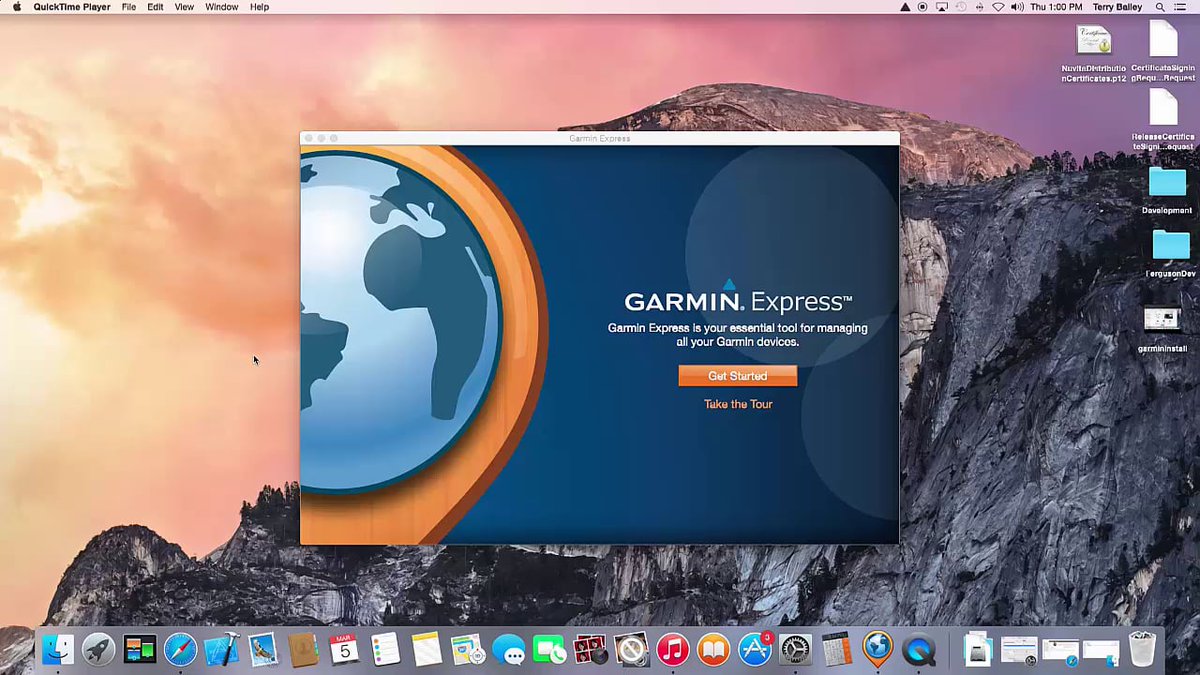Viewport: 1200px width, 675px height.
Task: Click the Garmin Express window title bar
Action: 600,138
